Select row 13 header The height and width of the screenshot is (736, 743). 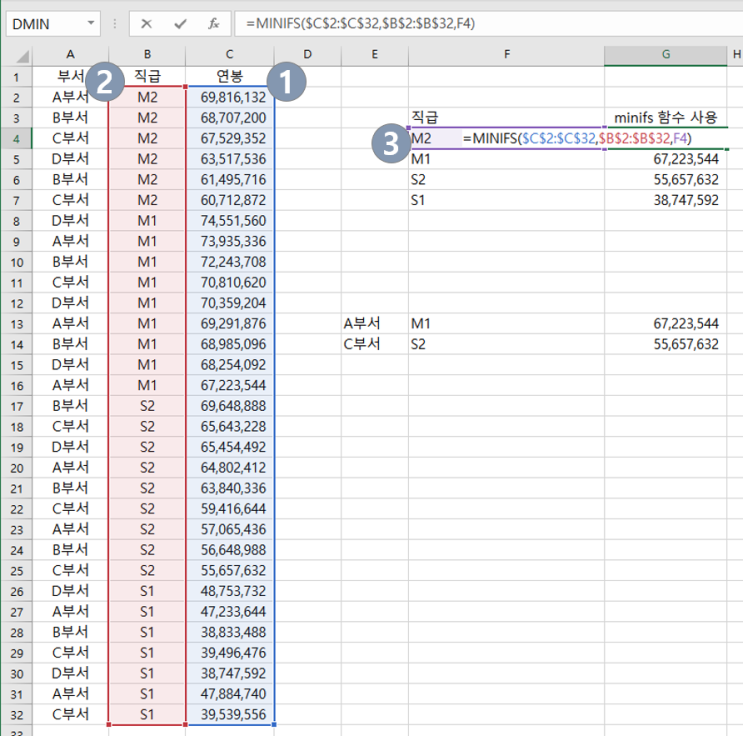coord(16,323)
